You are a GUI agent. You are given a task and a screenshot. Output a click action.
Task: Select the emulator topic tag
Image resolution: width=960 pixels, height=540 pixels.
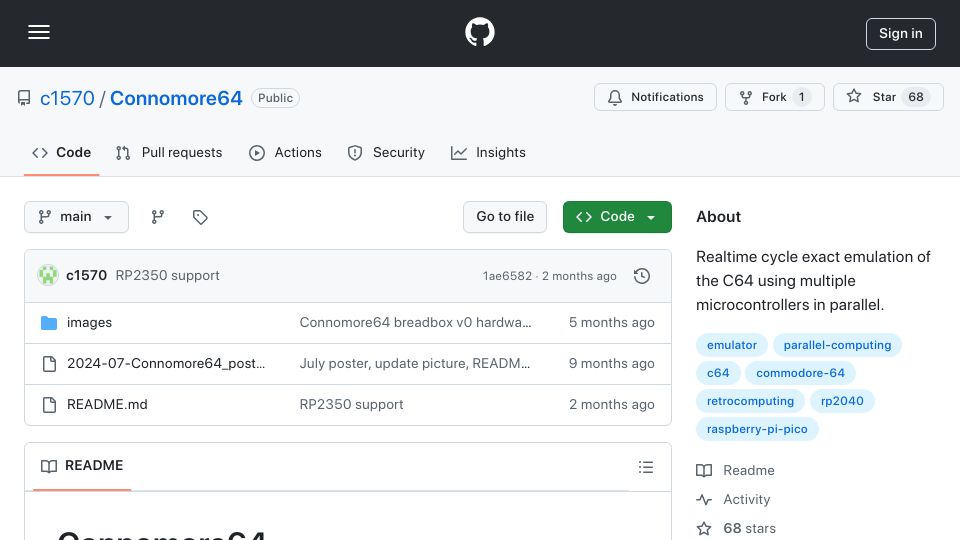[x=732, y=345]
